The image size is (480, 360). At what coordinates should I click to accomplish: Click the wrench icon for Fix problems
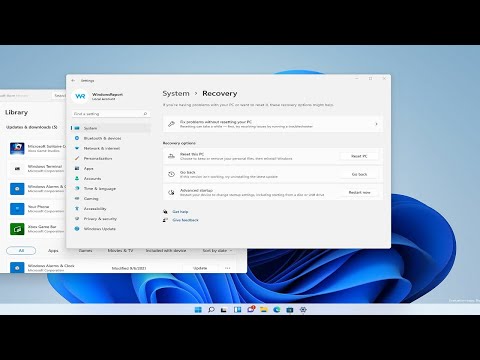pos(171,124)
